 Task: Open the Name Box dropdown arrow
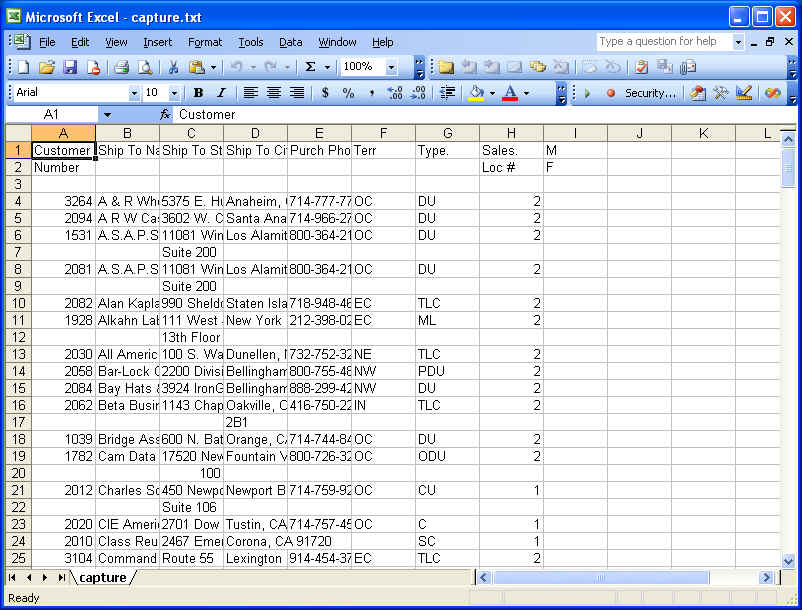click(x=107, y=115)
